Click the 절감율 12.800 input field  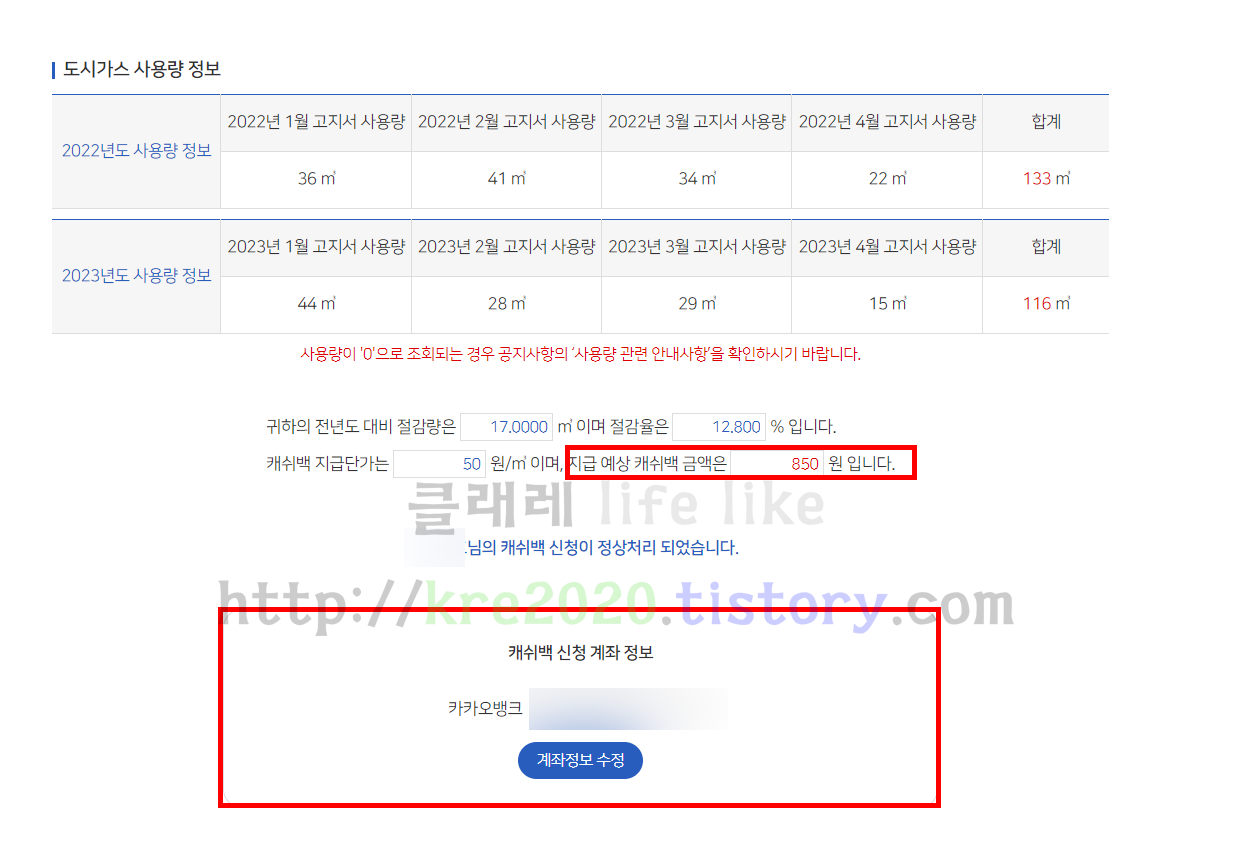pos(719,427)
